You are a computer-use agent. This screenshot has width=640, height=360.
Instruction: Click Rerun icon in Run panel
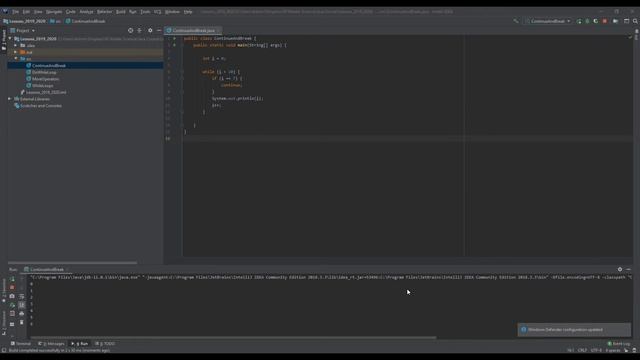point(12,279)
